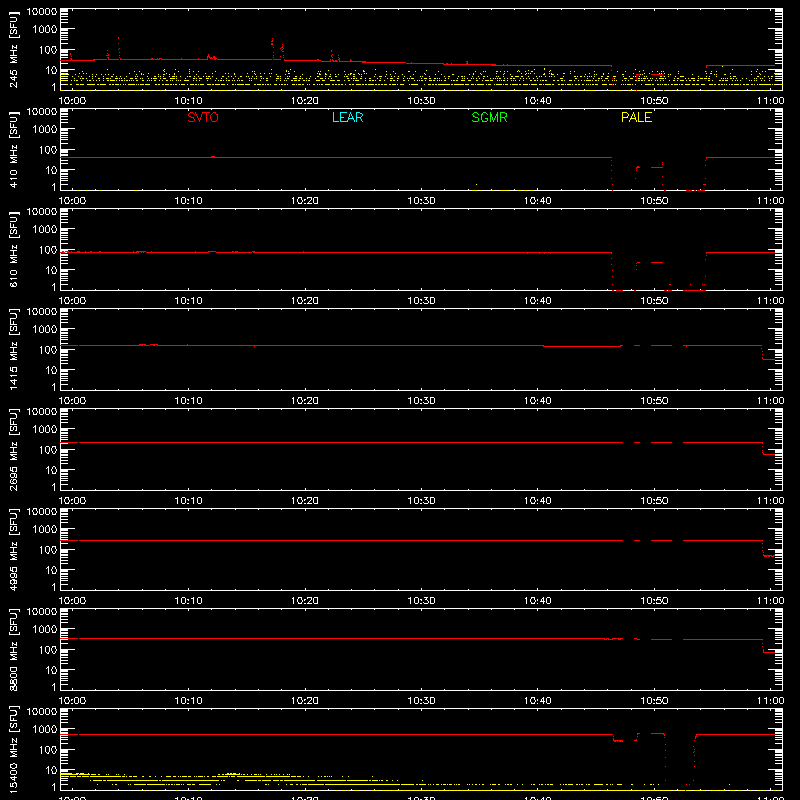This screenshot has height=800, width=800.
Task: Click the 11:00 label under the 610 MHz plot
Action: click(770, 301)
